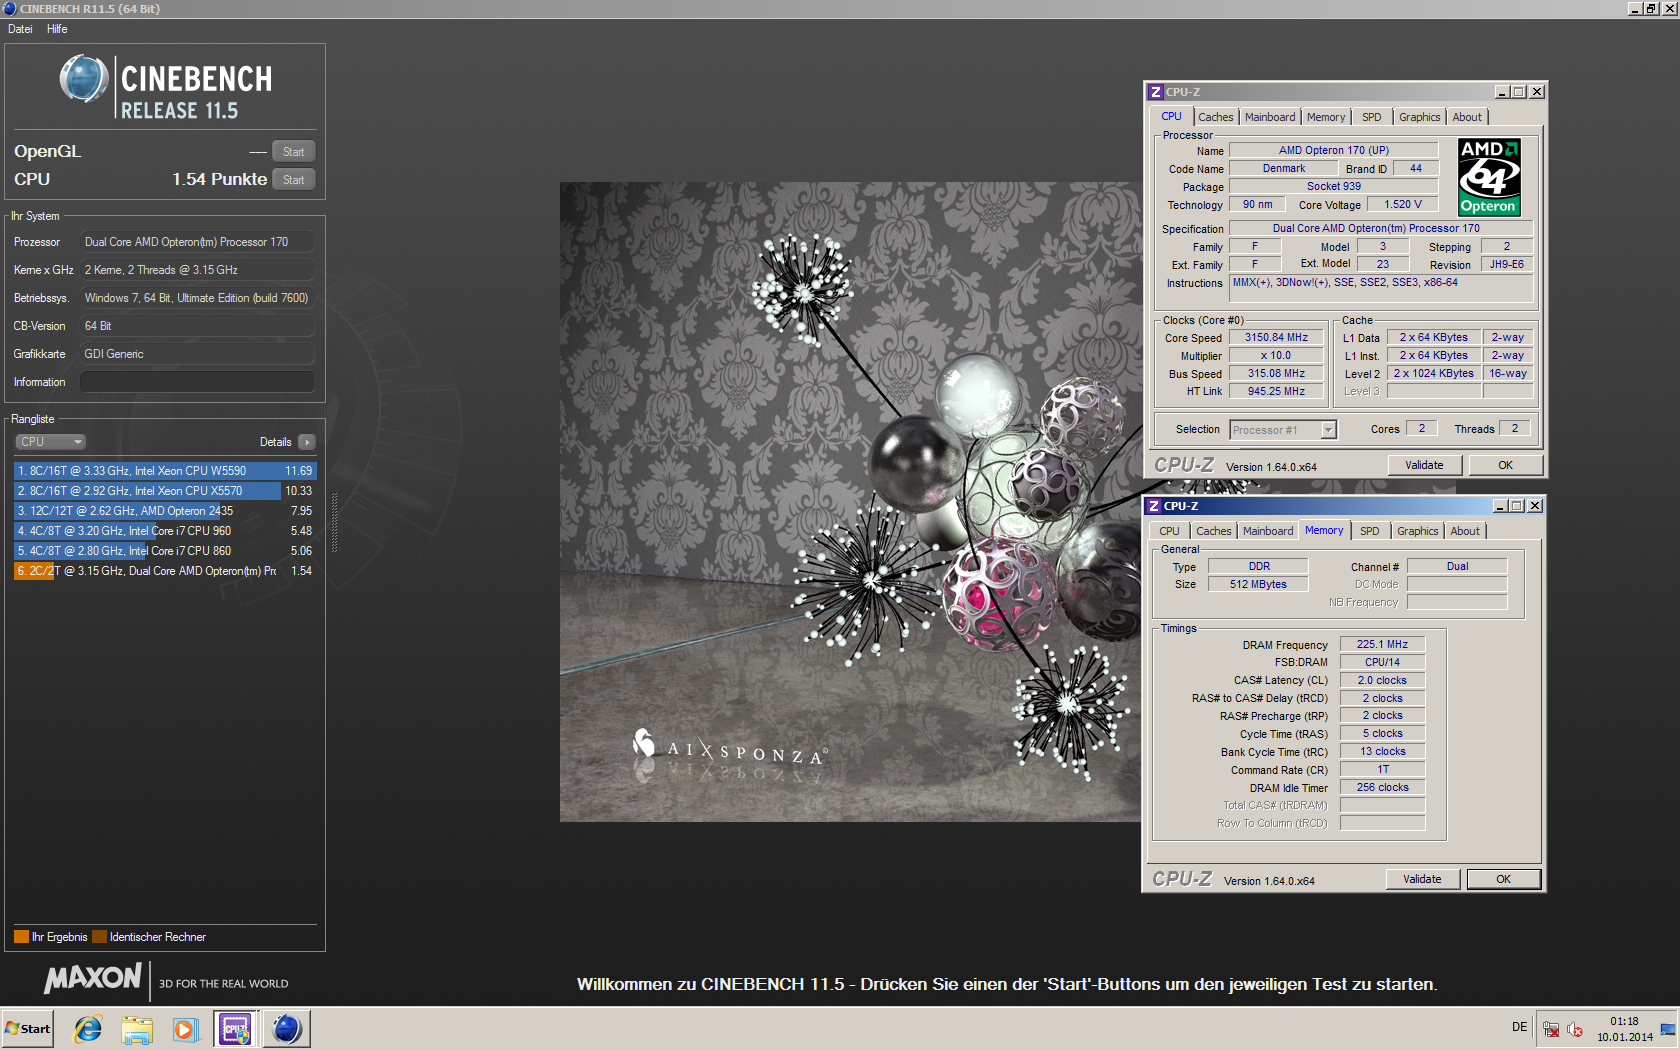Click Validate in lower CPU-Z Memory window
The image size is (1680, 1050).
pos(1422,879)
